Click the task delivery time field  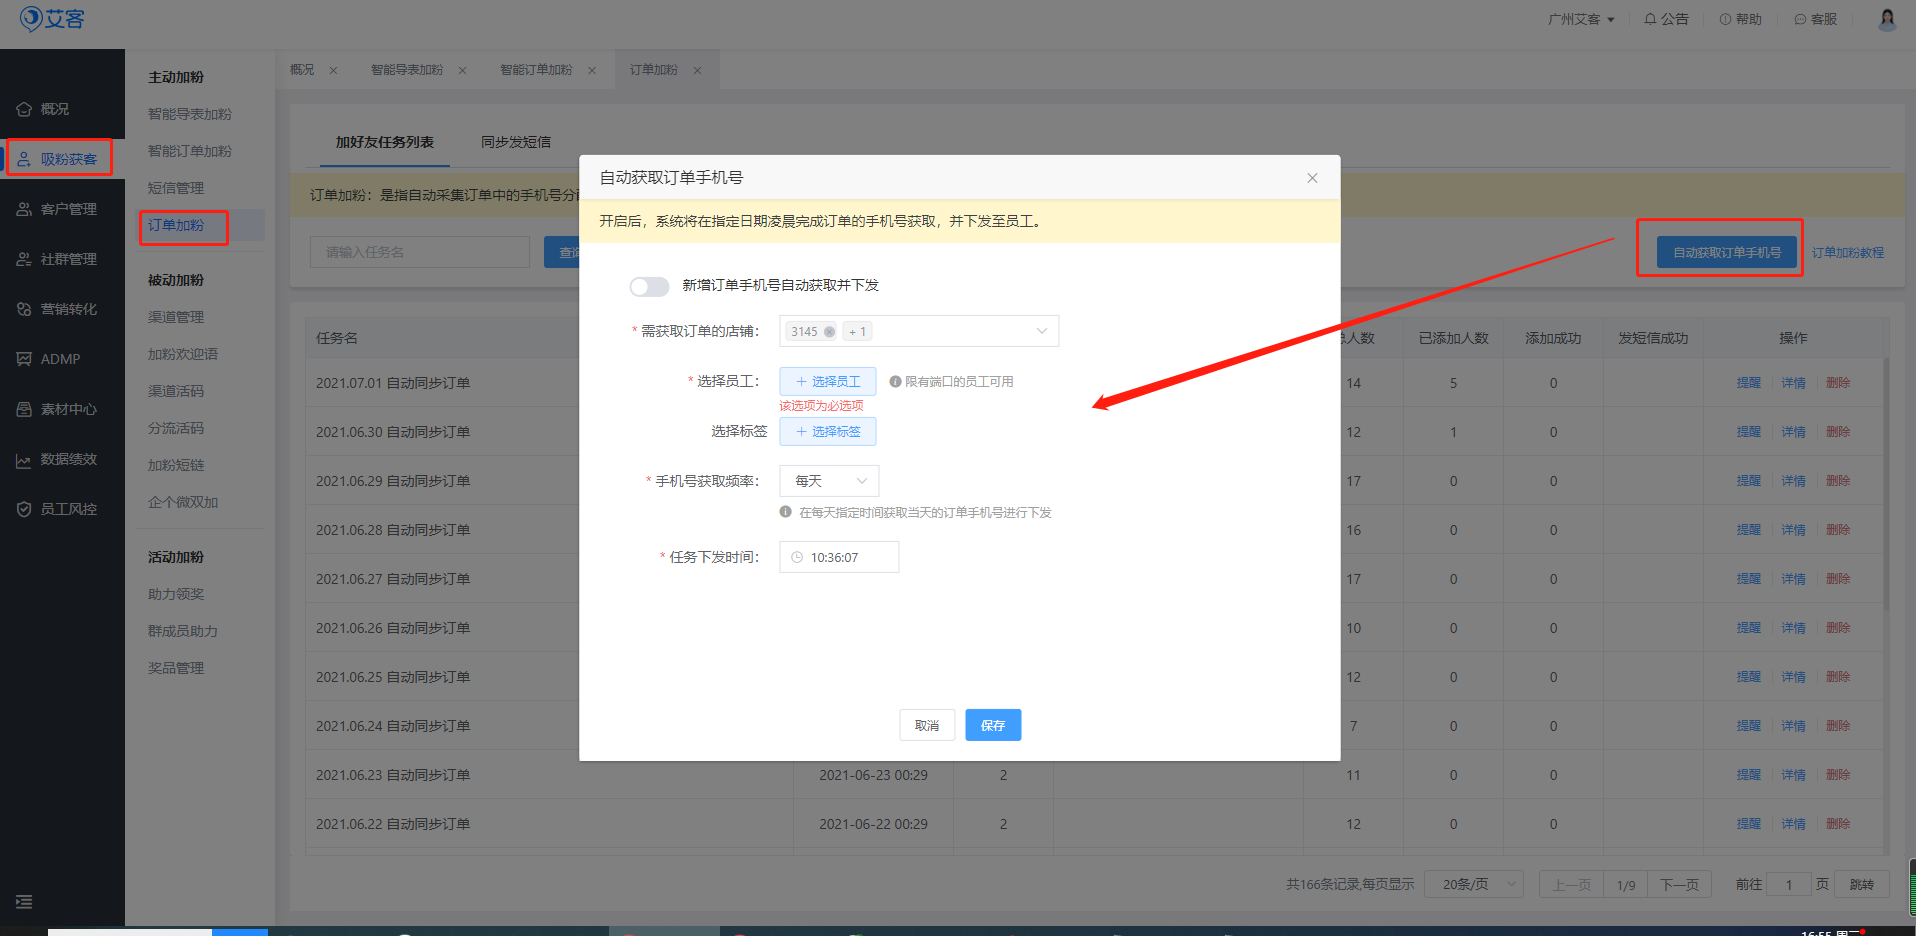839,558
